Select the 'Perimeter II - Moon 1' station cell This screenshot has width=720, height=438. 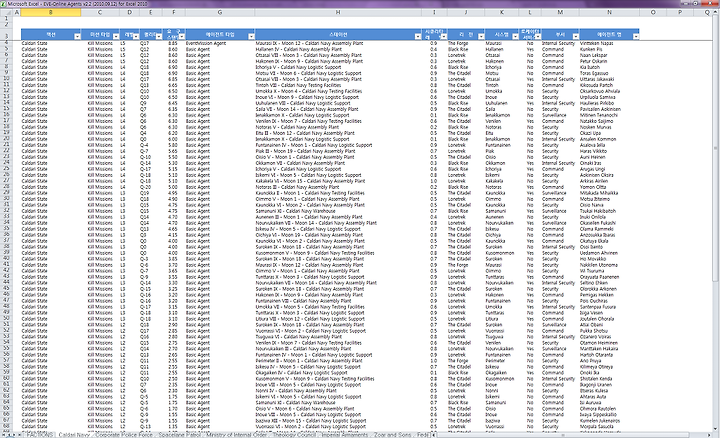tap(338, 361)
